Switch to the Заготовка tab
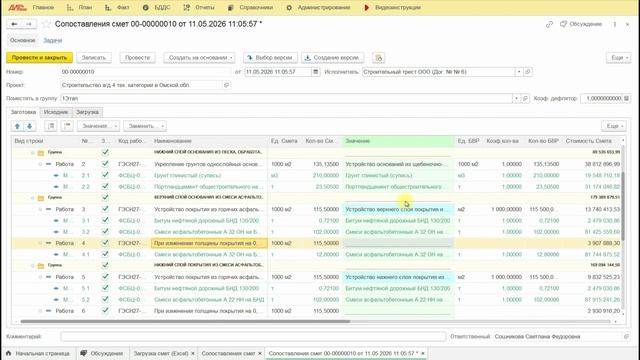Image resolution: width=640 pixels, height=360 pixels. [23, 112]
